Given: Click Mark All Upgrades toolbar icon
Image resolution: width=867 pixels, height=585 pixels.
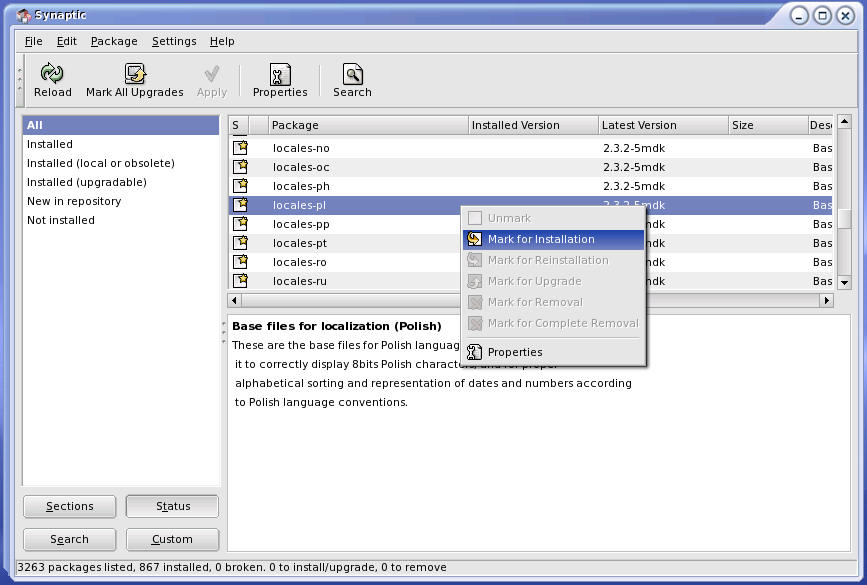Looking at the screenshot, I should (134, 73).
